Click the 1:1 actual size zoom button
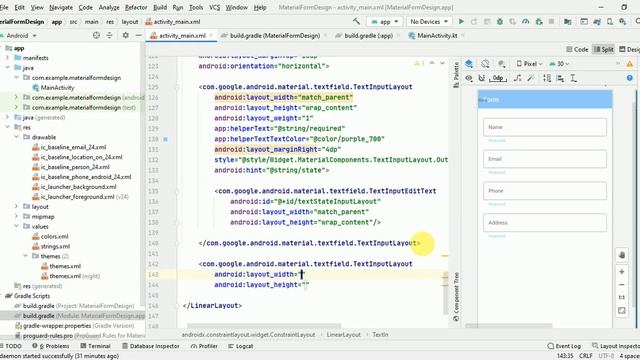 (x=622, y=297)
